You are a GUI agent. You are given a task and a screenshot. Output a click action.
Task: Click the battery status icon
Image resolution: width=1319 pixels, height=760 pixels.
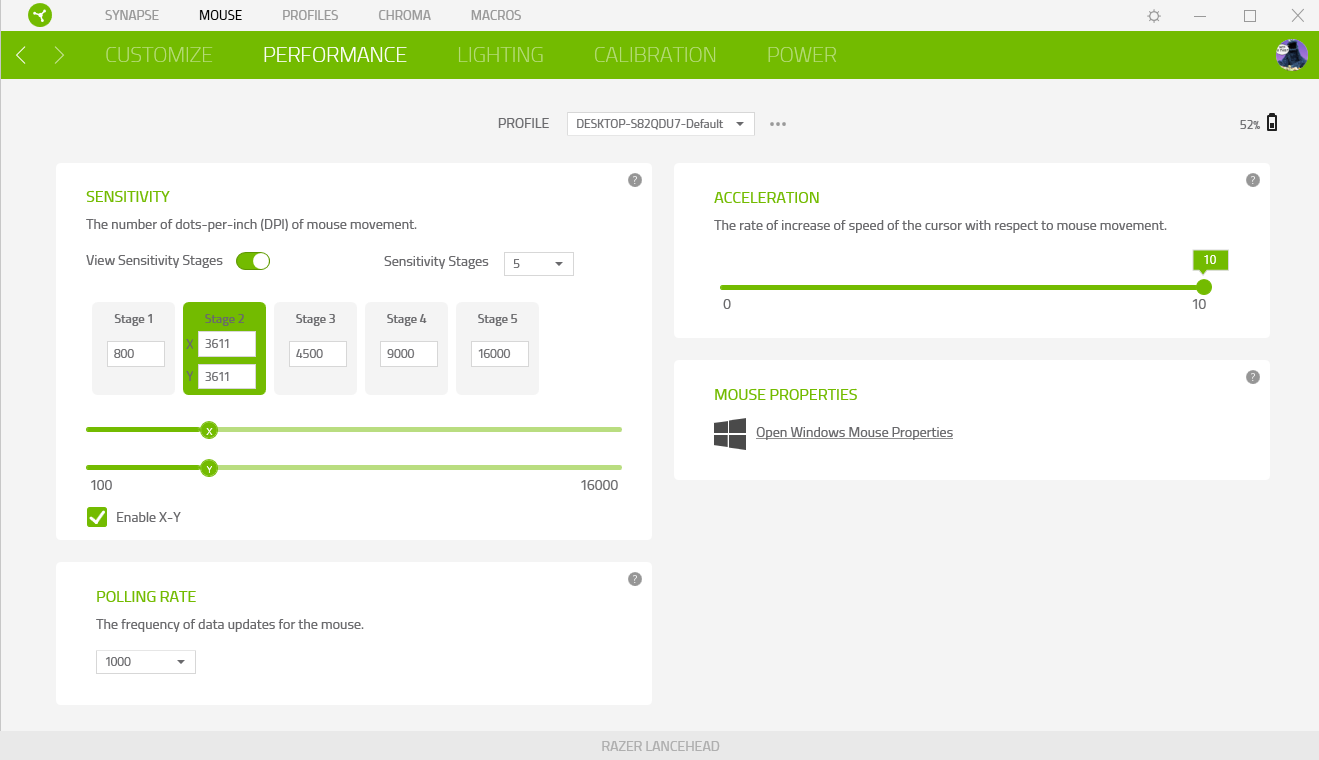pos(1272,123)
